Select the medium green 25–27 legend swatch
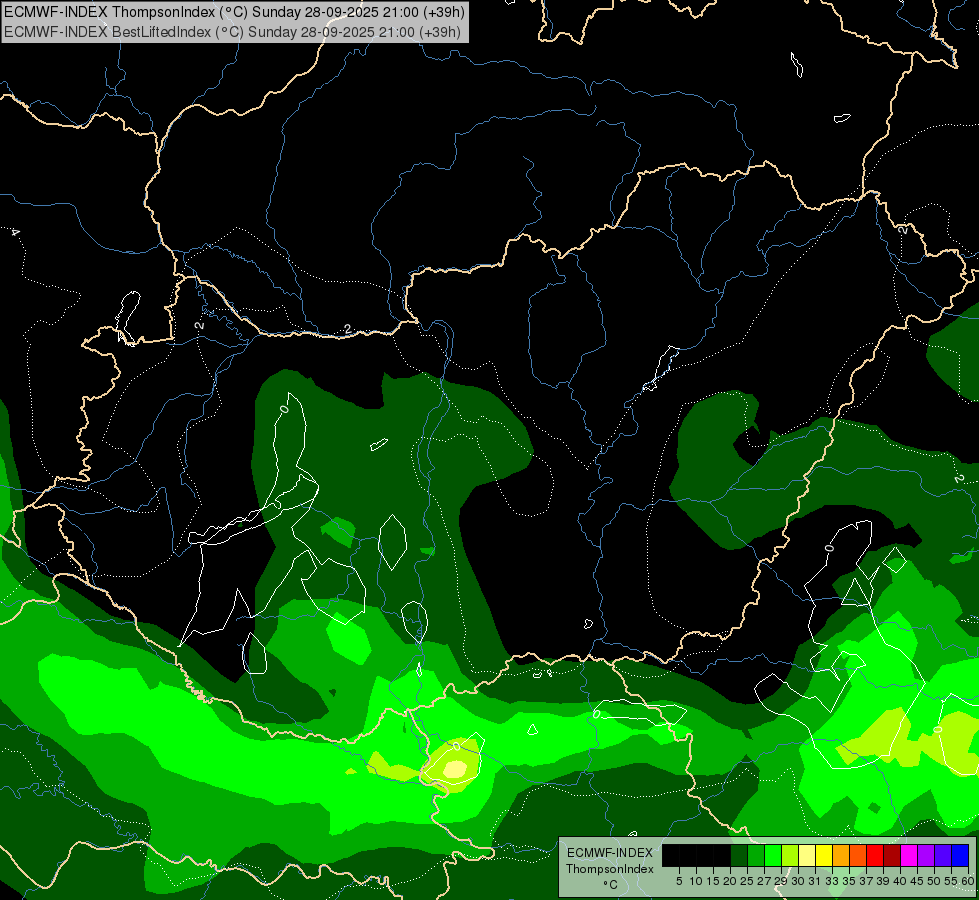The width and height of the screenshot is (979, 900). [756, 855]
